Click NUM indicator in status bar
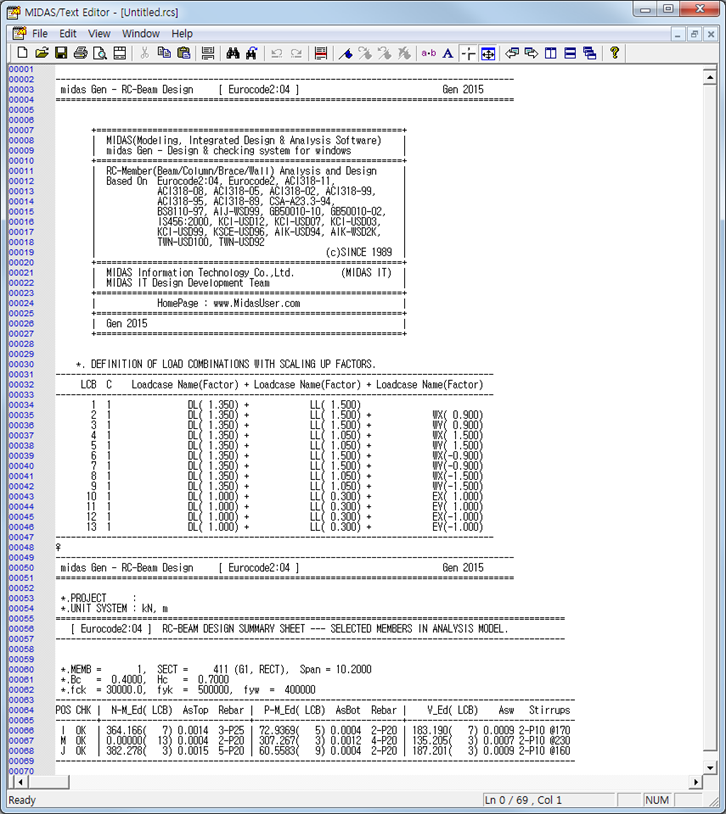 click(x=657, y=800)
